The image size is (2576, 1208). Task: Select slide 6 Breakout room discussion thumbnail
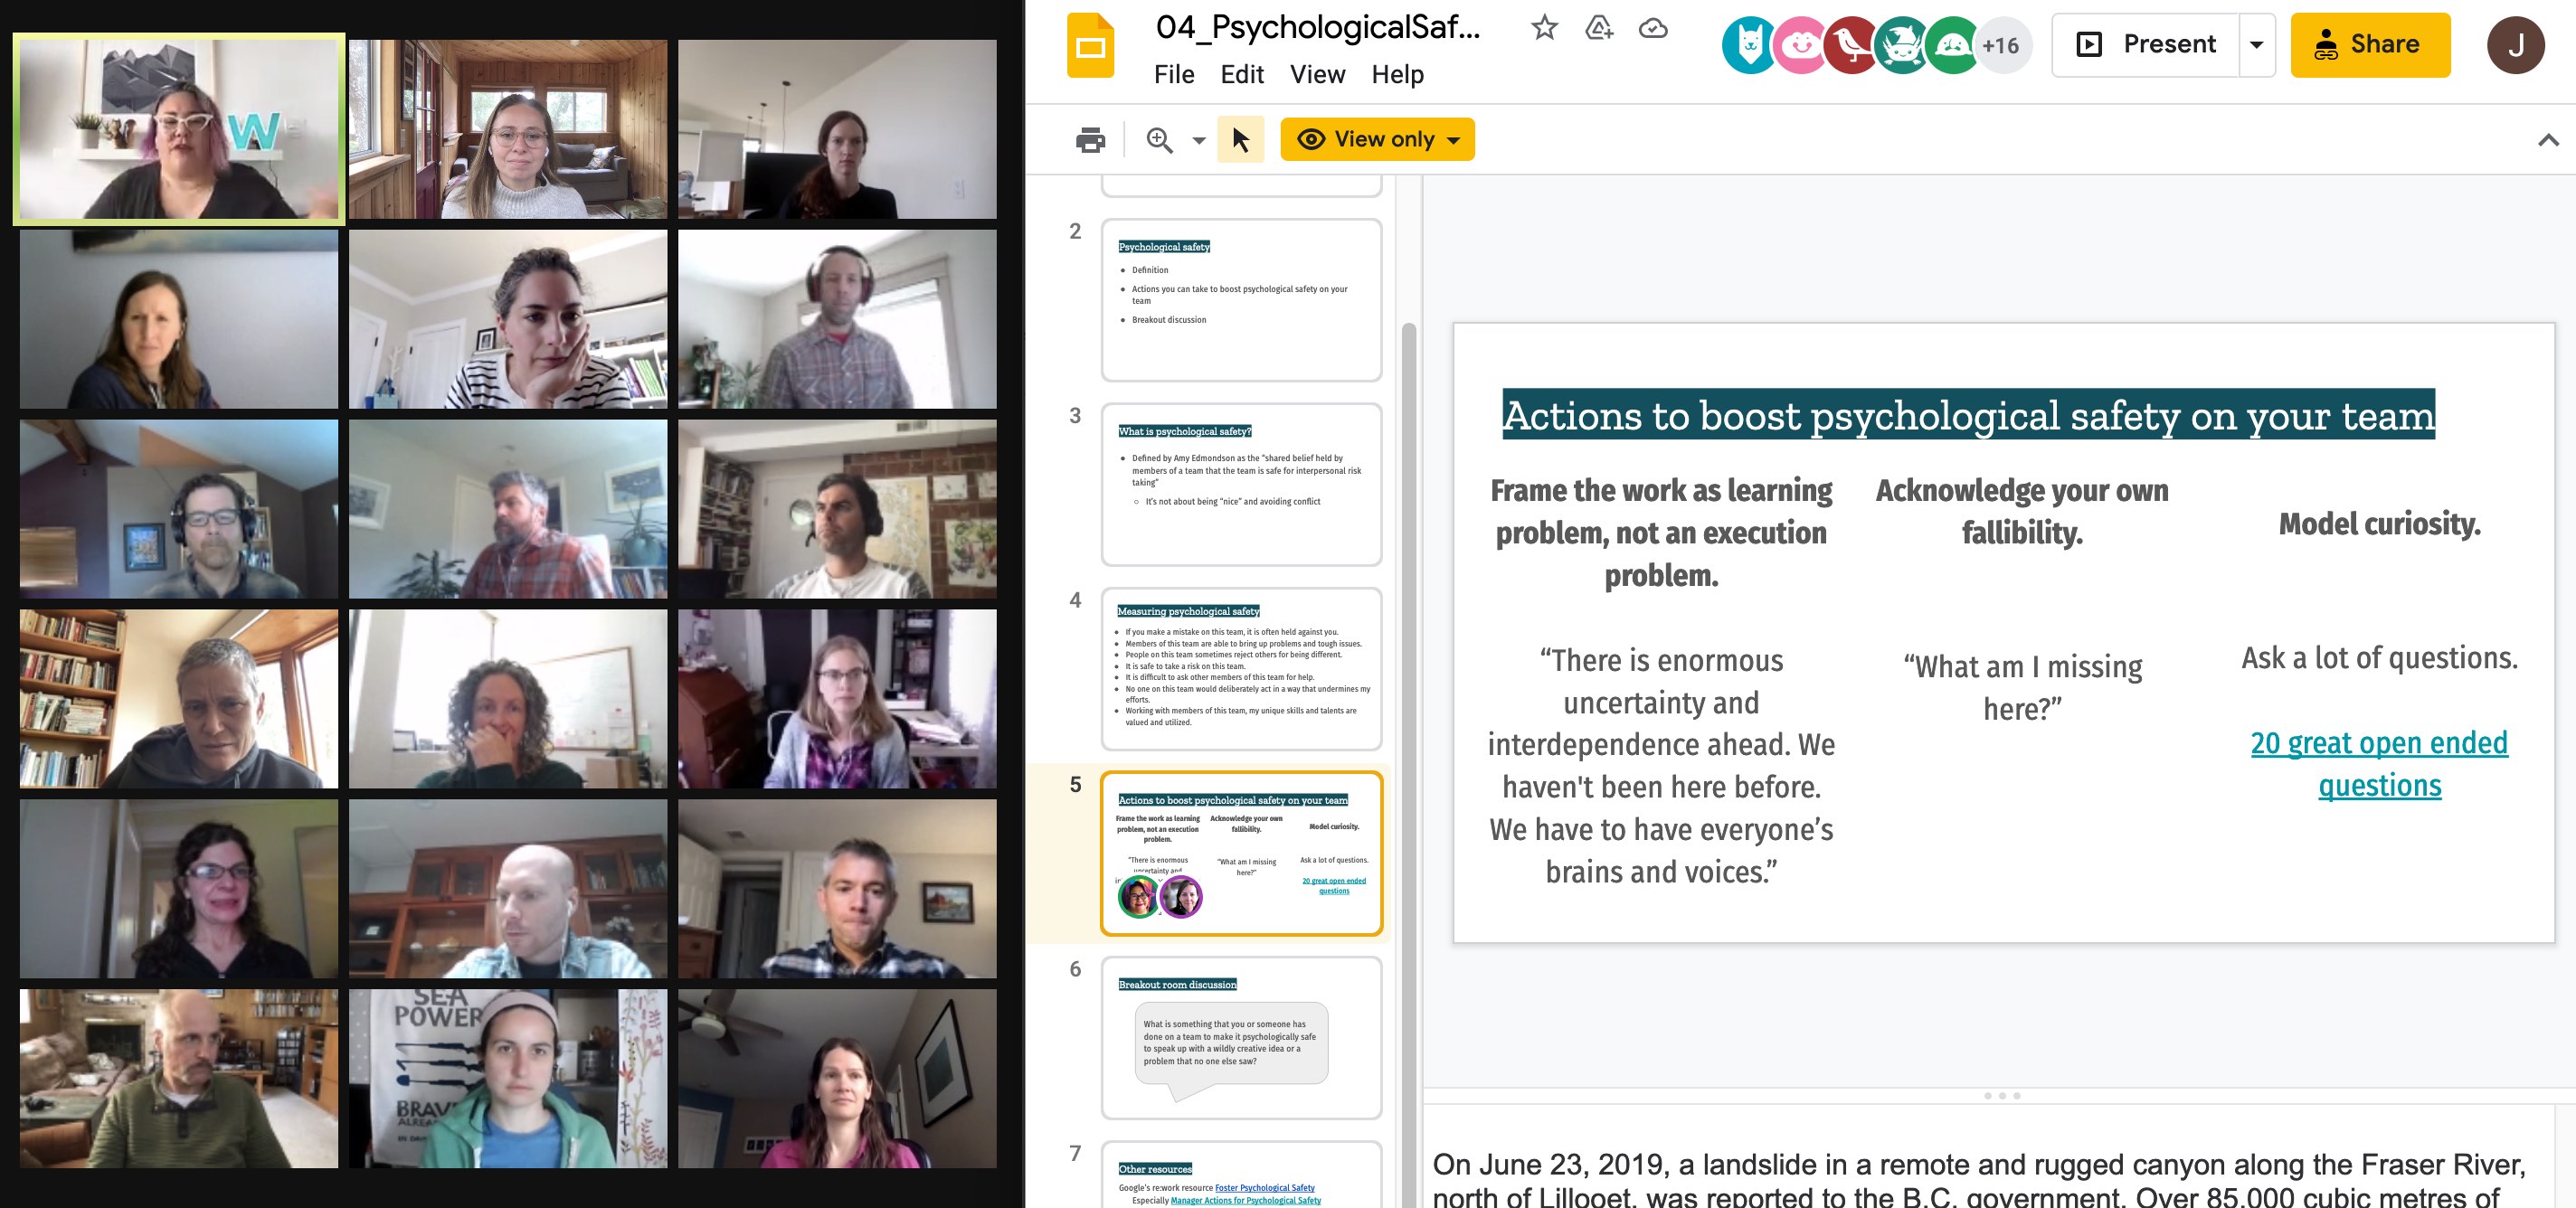point(1241,1038)
